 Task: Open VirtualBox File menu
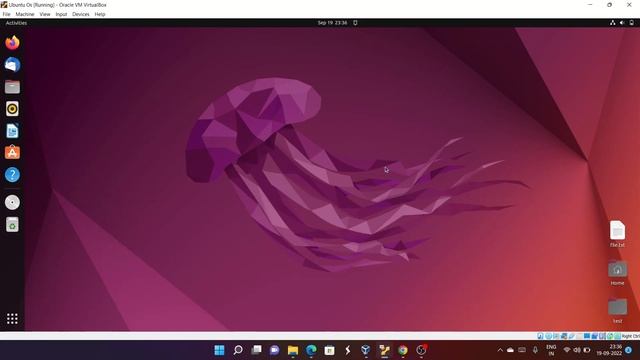7,14
